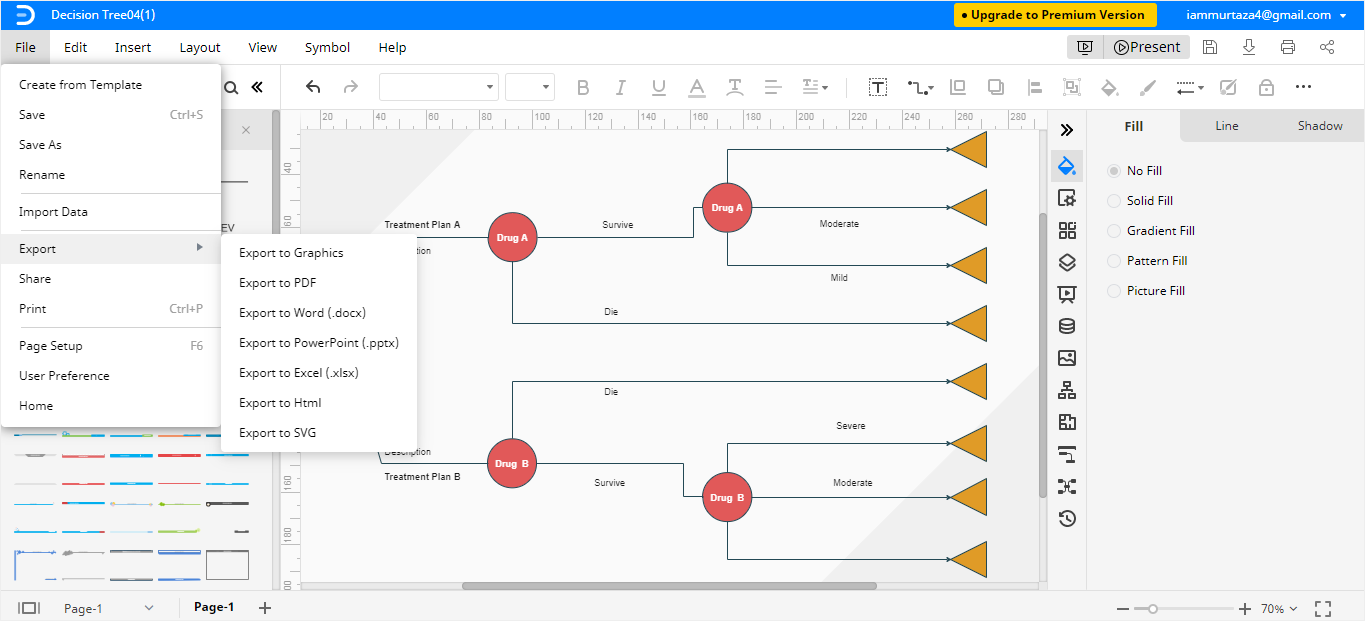The height and width of the screenshot is (621, 1365).
Task: Enable Gradient Fill option
Action: tap(1113, 230)
